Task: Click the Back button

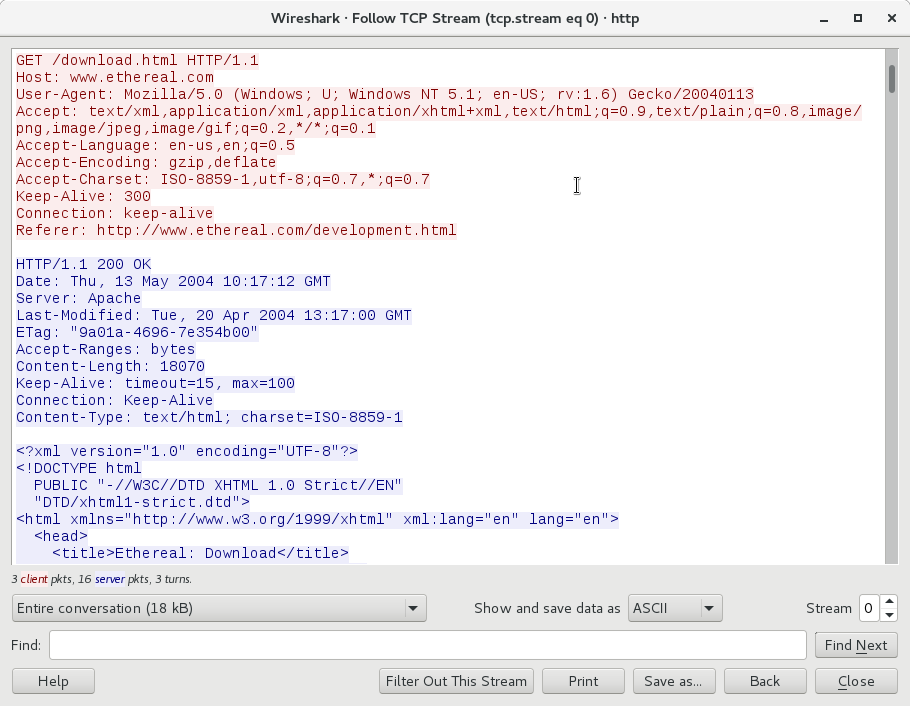Action: pos(765,681)
